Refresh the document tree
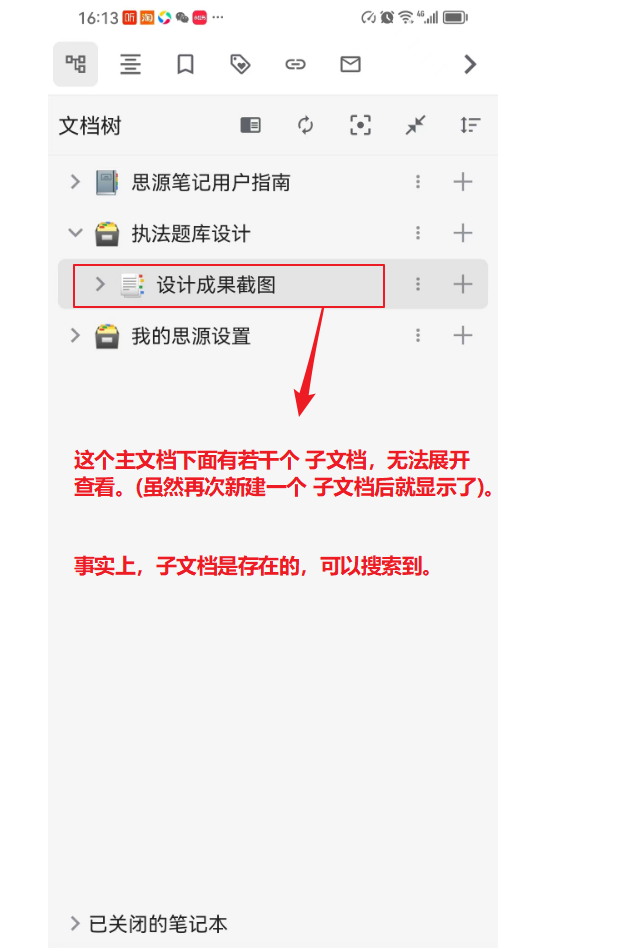The width and height of the screenshot is (626, 948). tap(305, 125)
